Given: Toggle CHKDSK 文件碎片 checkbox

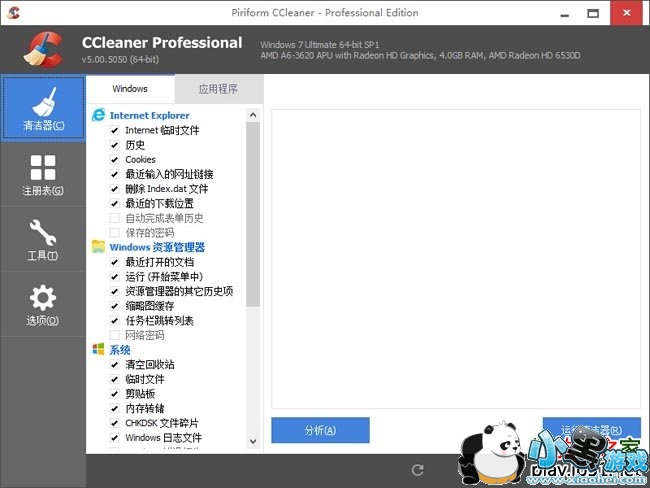Looking at the screenshot, I should [x=114, y=423].
